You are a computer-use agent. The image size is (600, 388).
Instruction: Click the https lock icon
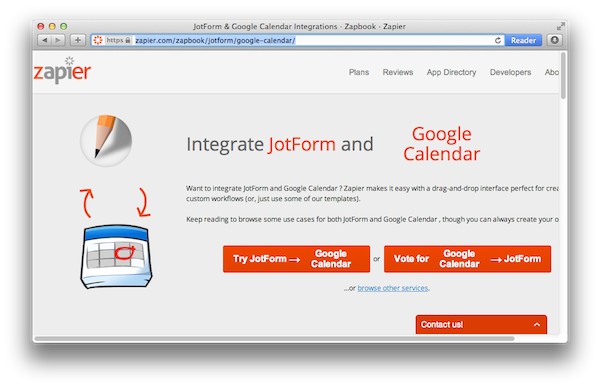pos(128,40)
